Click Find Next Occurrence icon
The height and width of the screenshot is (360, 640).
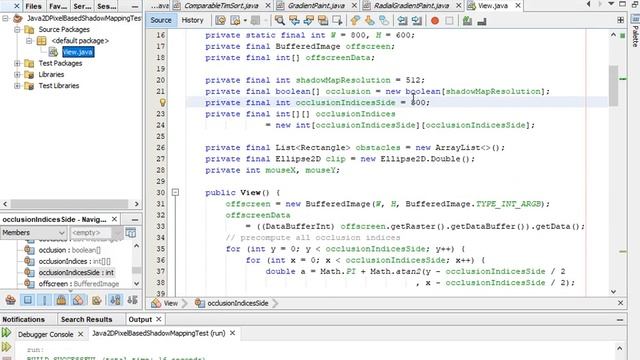(309, 20)
